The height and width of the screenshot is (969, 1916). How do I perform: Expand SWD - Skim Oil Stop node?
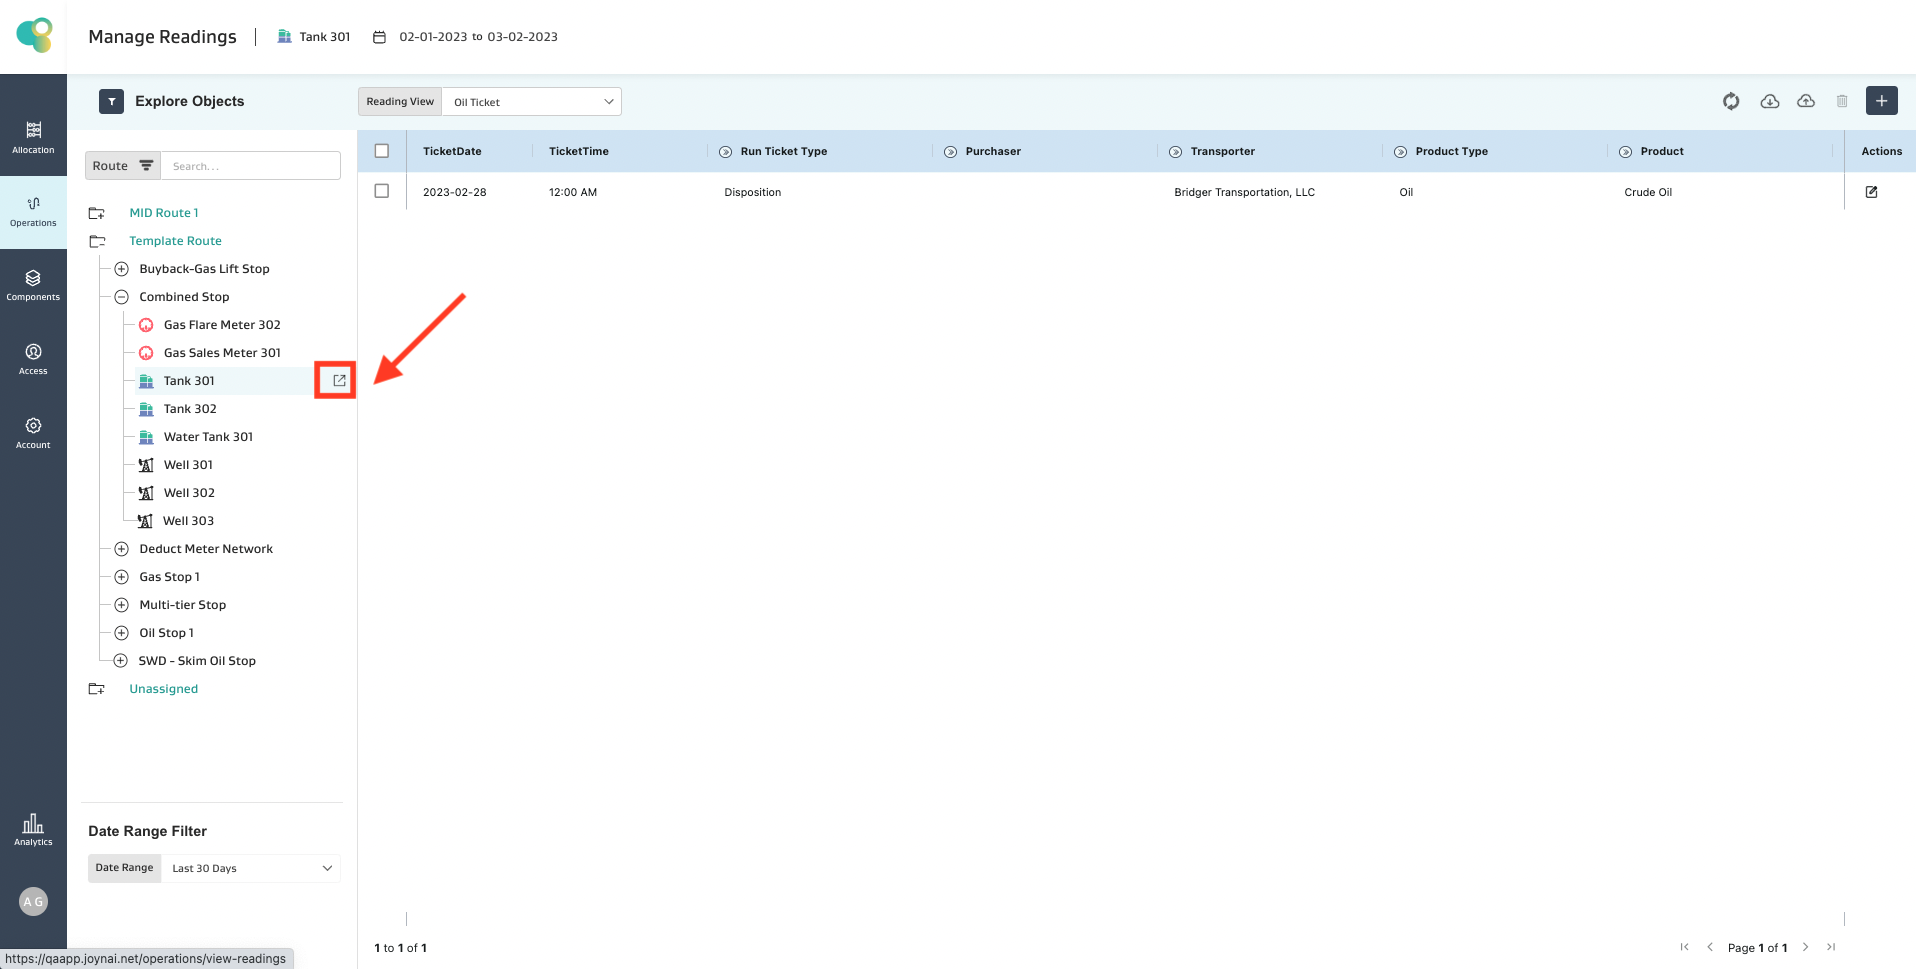pos(121,661)
